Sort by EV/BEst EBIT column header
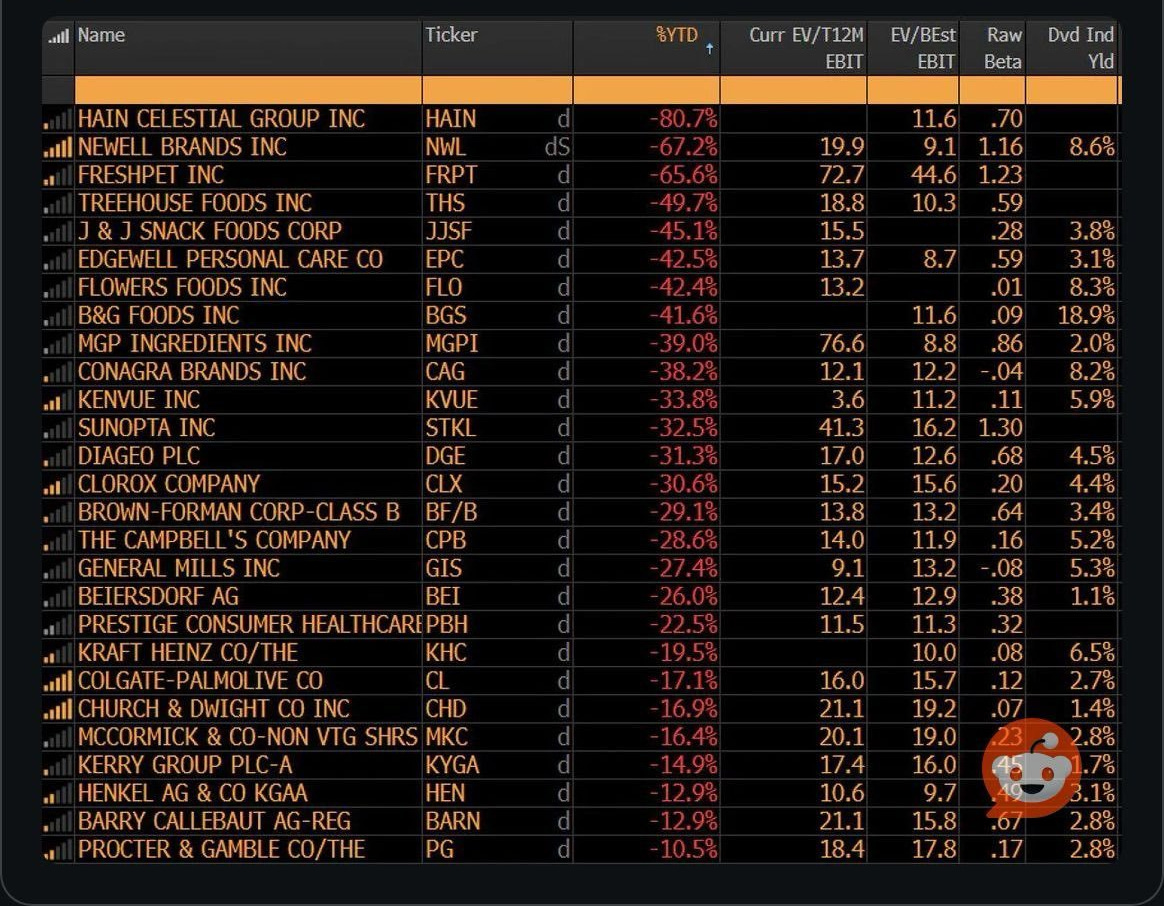This screenshot has height=906, width=1164. pyautogui.click(x=923, y=48)
